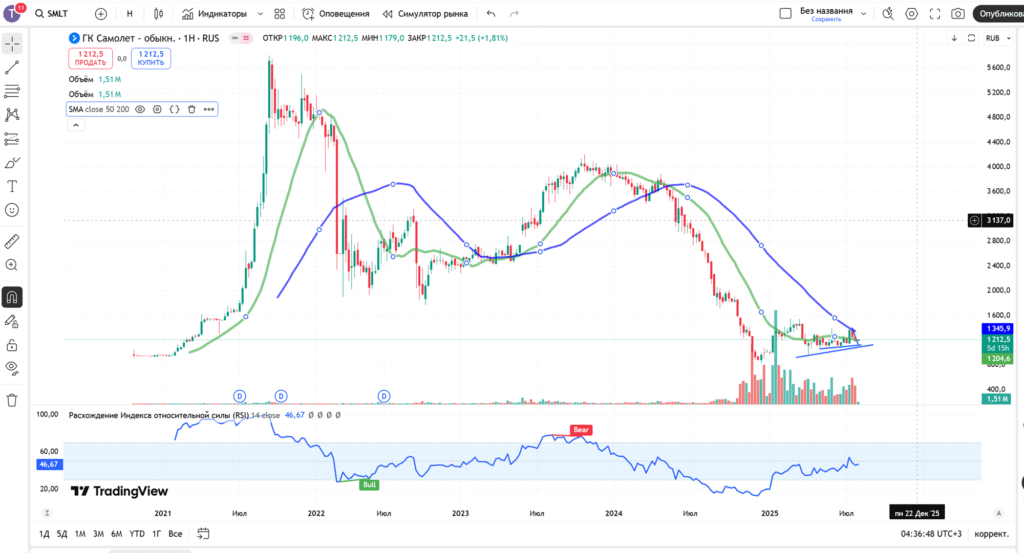Click the first dividend D marker
The height and width of the screenshot is (553, 1024).
pyautogui.click(x=240, y=396)
